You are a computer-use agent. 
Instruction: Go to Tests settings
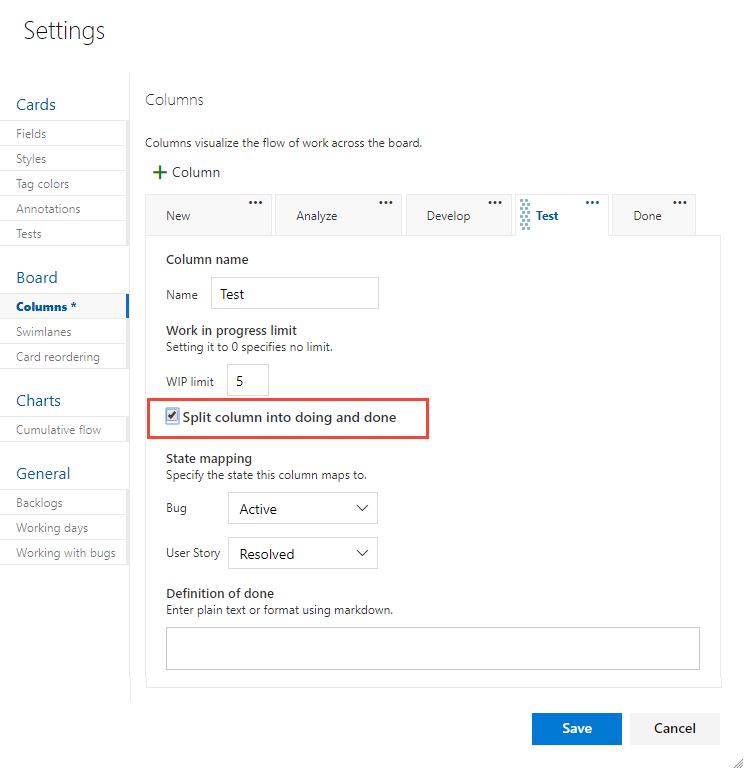tap(63, 234)
